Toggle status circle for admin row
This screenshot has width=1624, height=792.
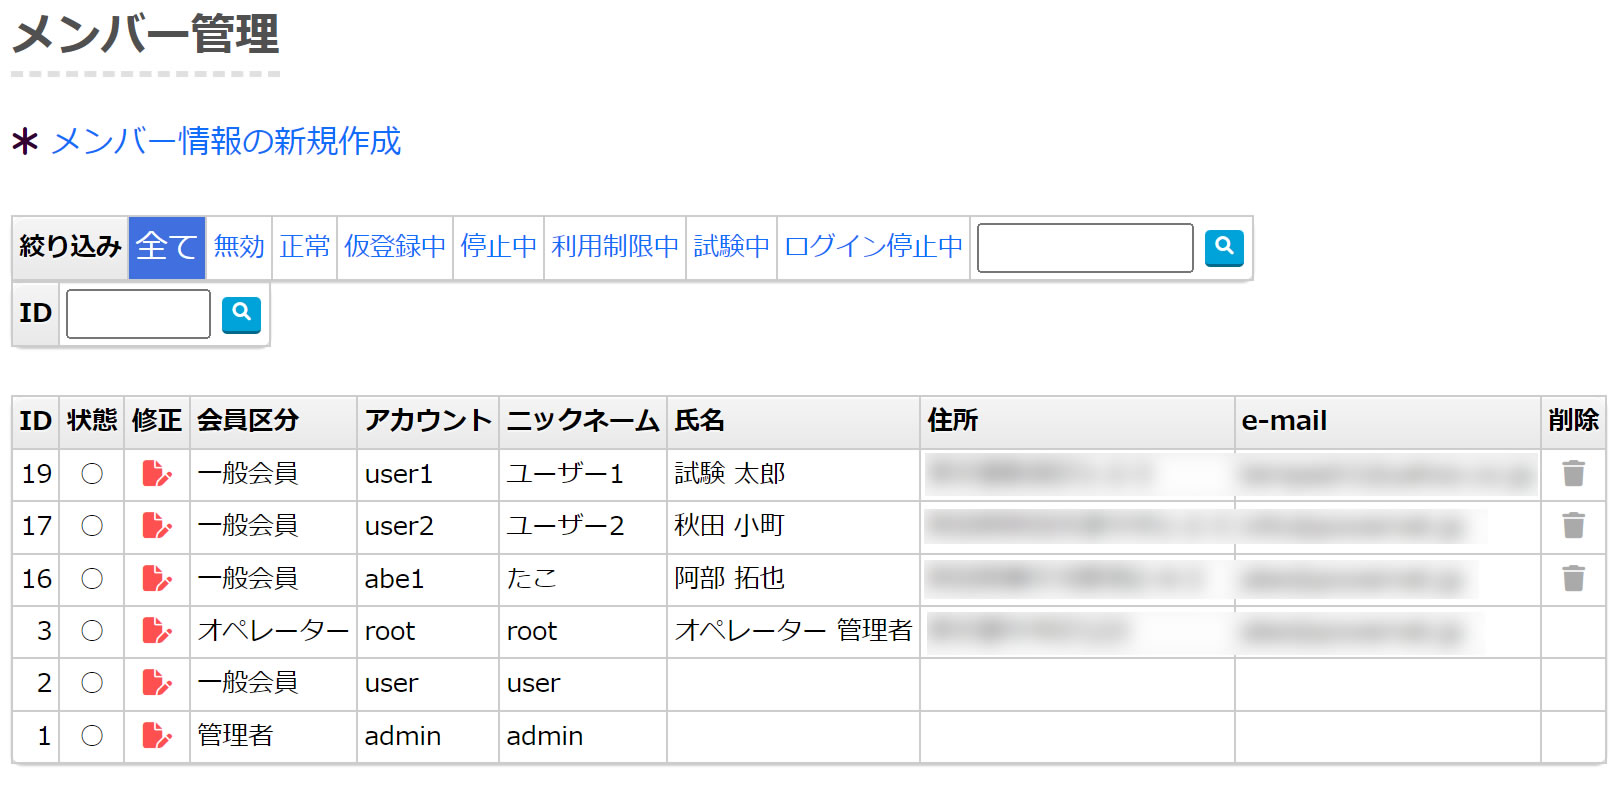tap(92, 735)
